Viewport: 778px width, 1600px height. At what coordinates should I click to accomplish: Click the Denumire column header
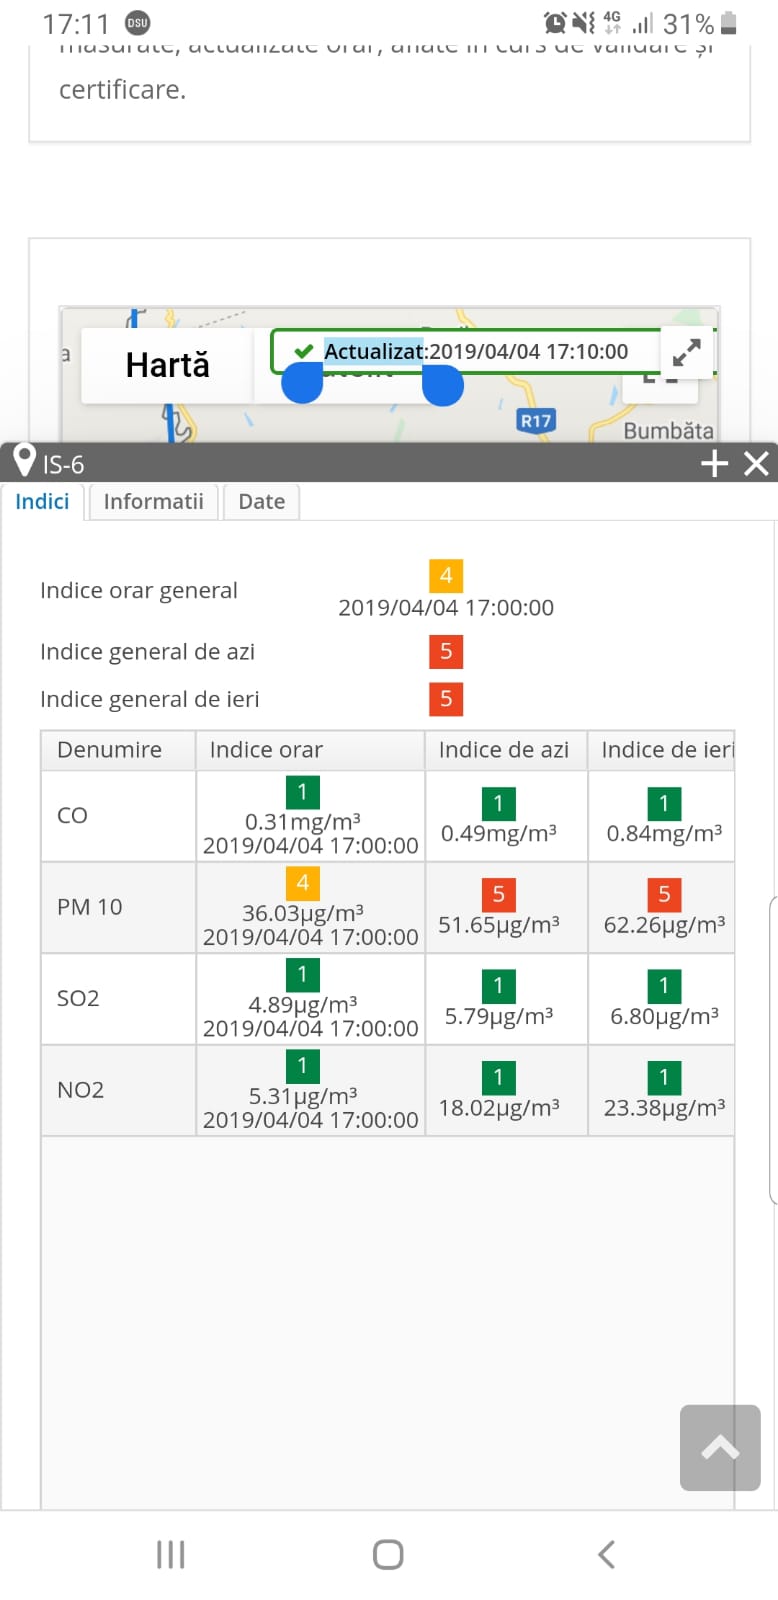click(109, 750)
